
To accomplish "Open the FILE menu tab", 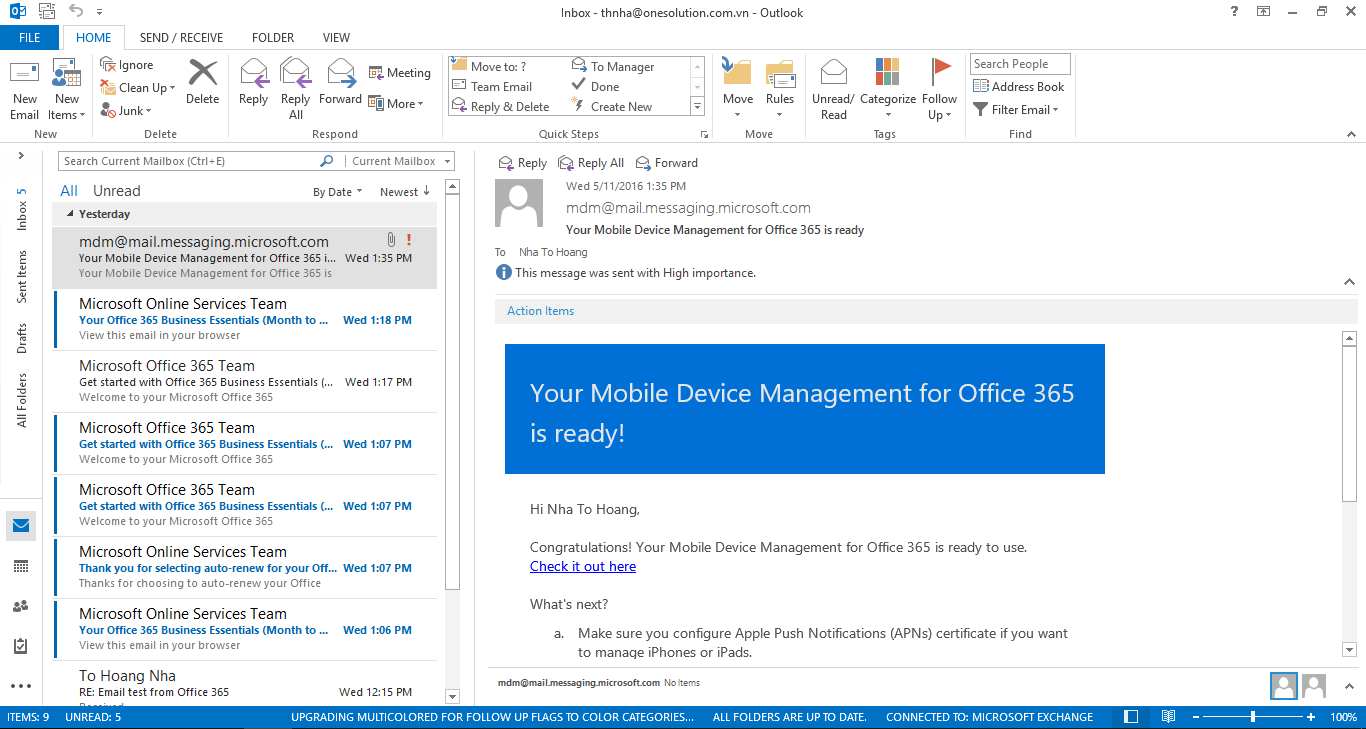I will click(x=30, y=38).
